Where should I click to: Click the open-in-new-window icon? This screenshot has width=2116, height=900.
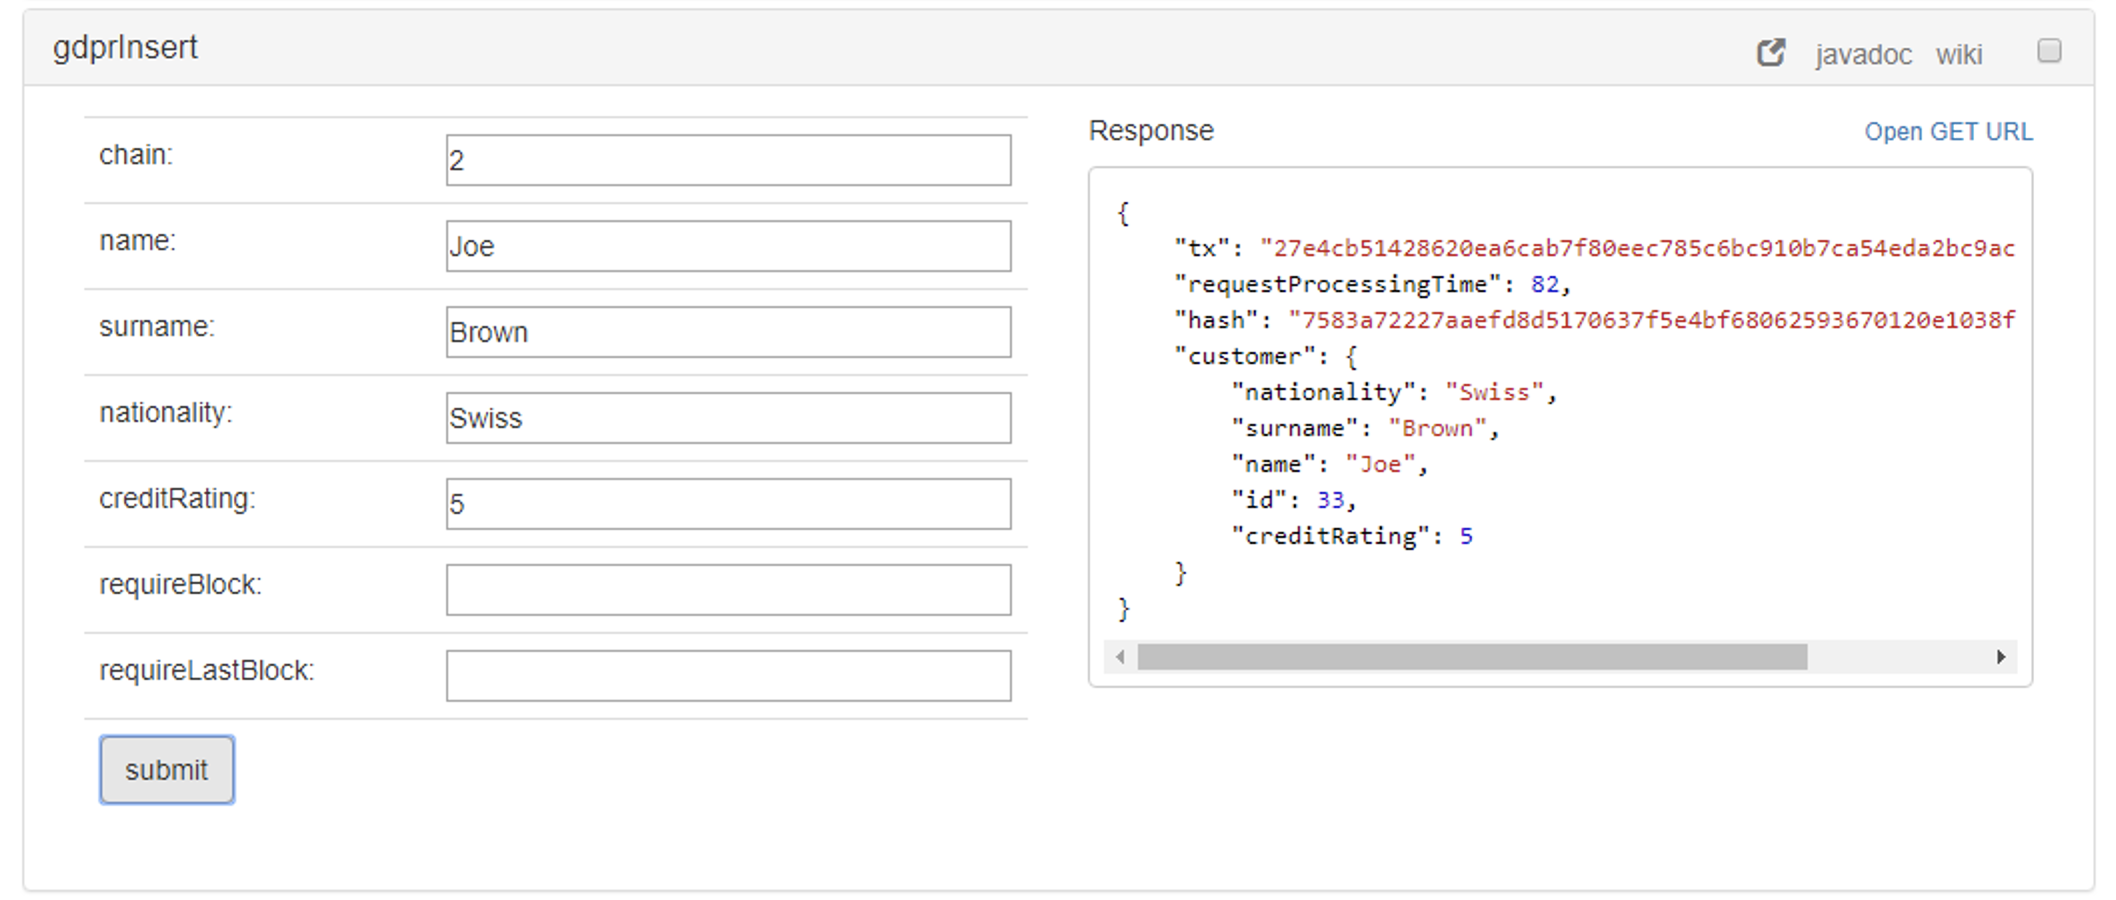(1770, 53)
